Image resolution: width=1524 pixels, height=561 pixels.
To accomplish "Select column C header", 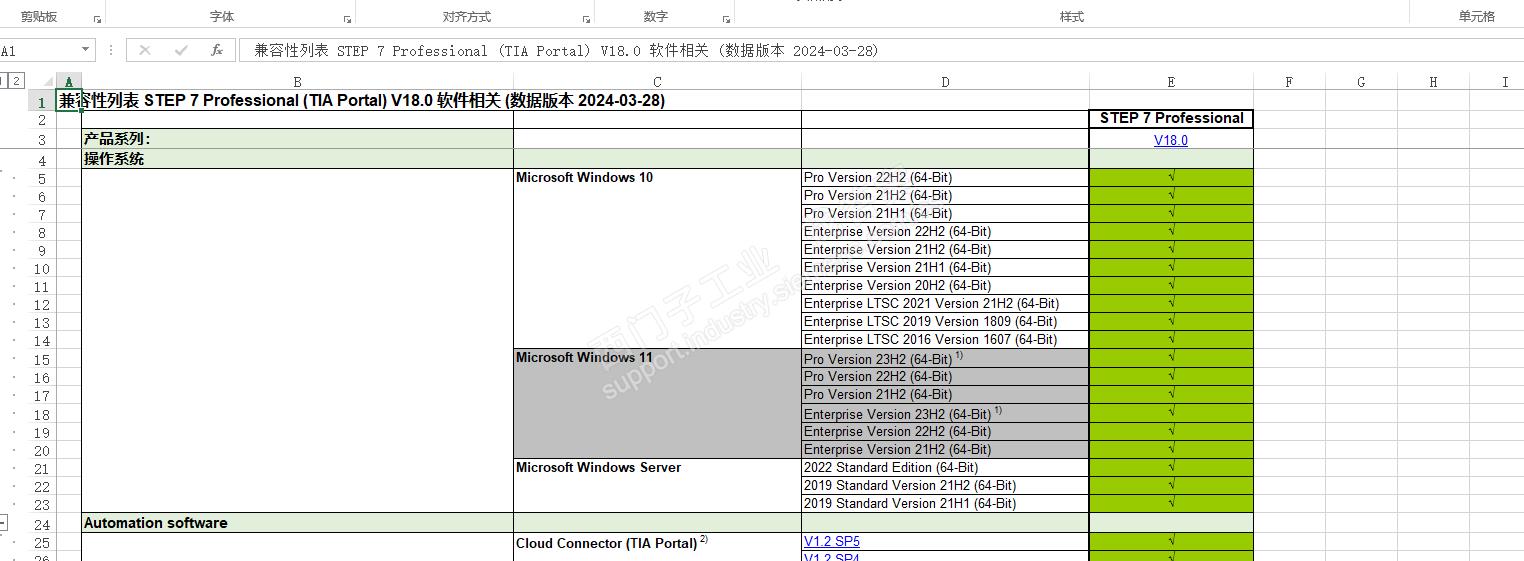I will [657, 82].
